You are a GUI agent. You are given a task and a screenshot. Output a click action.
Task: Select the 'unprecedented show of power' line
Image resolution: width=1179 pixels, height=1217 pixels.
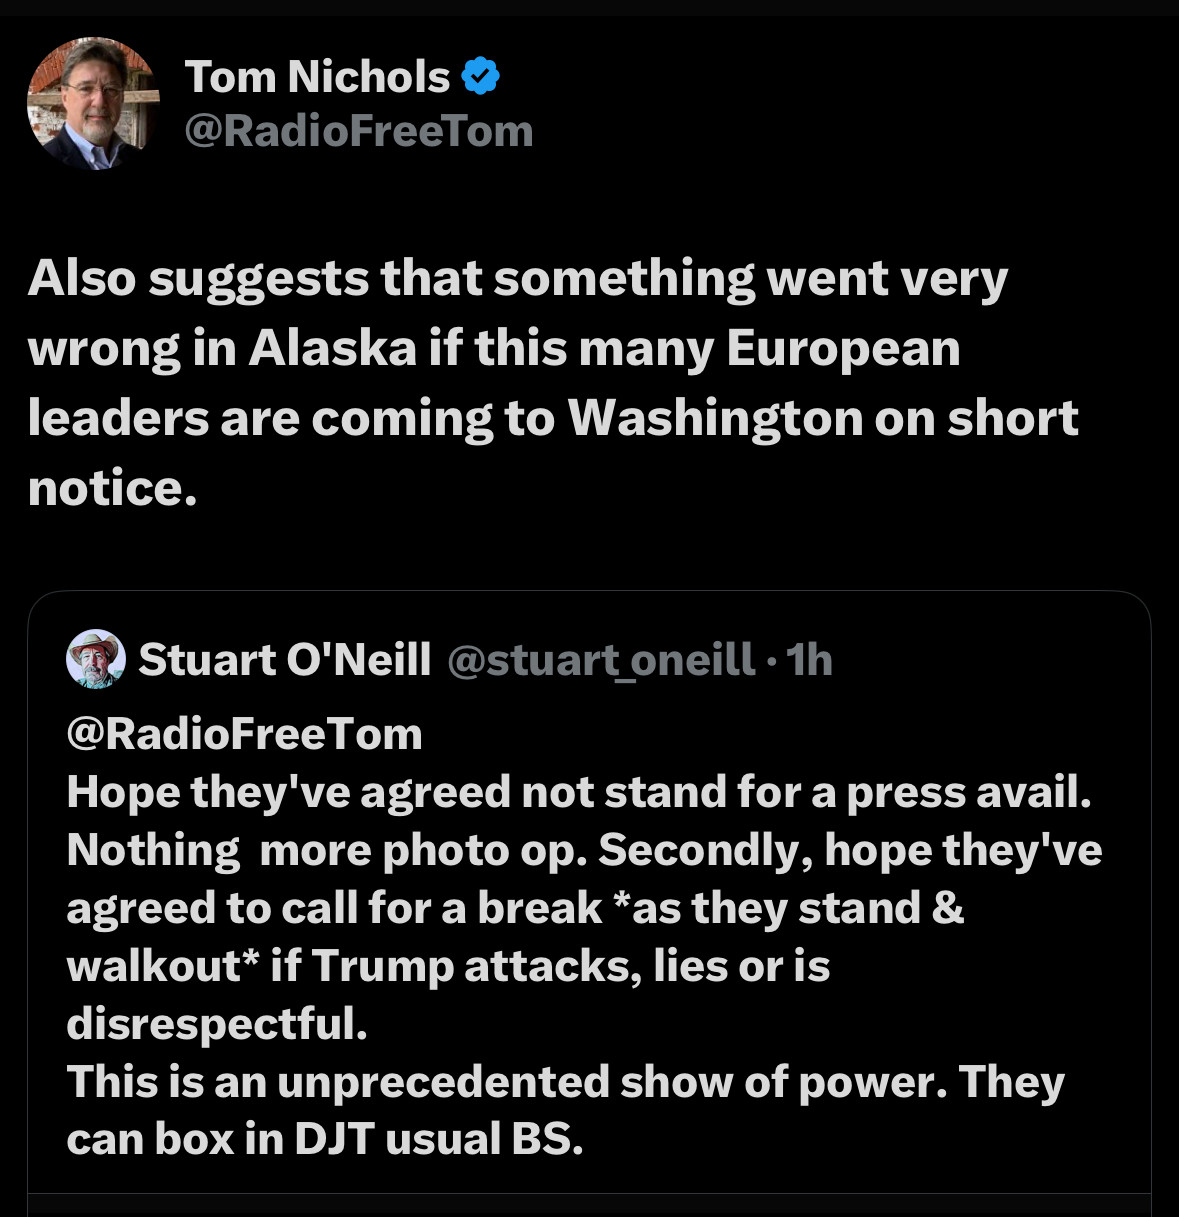pyautogui.click(x=566, y=1083)
